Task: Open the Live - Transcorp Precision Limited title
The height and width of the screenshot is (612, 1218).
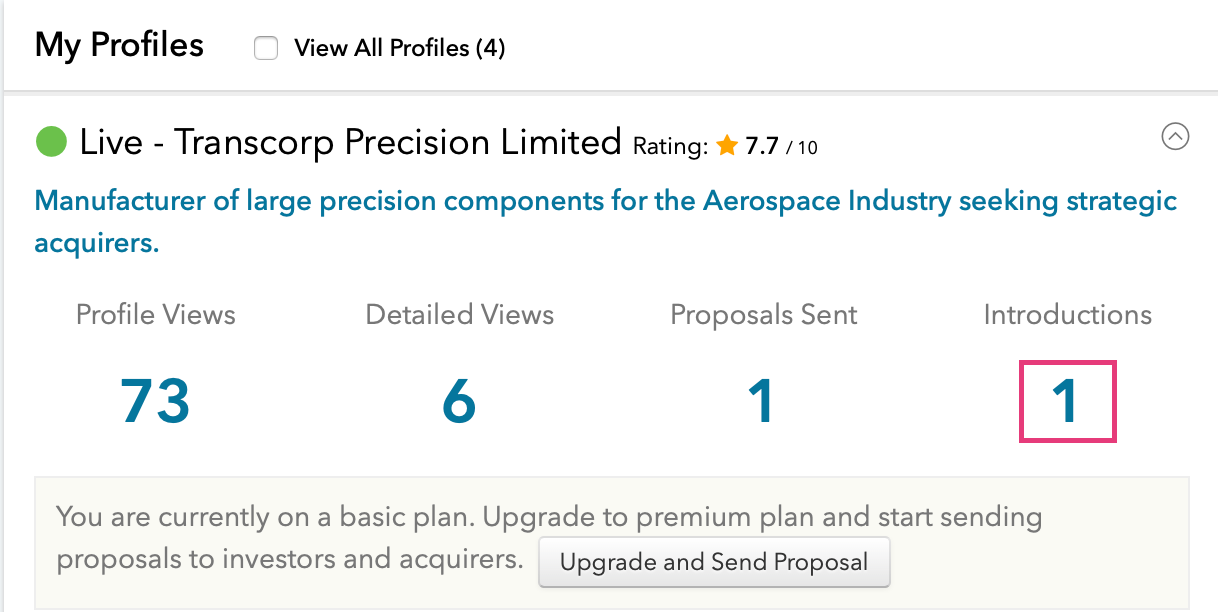Action: coord(350,142)
